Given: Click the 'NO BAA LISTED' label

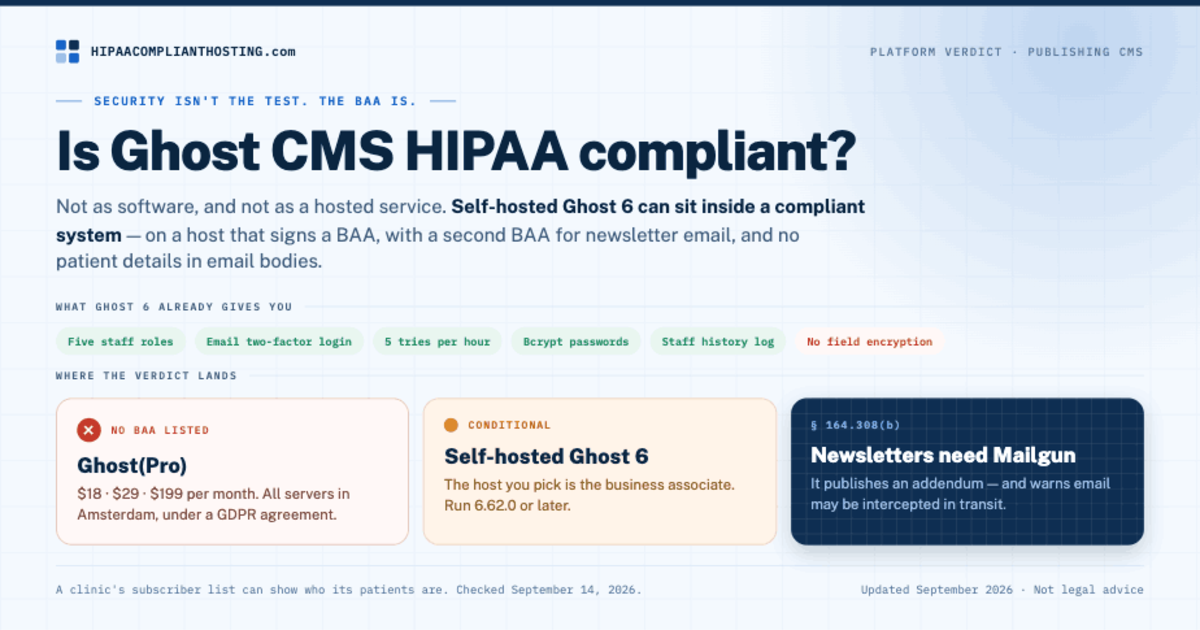Looking at the screenshot, I should (160, 431).
